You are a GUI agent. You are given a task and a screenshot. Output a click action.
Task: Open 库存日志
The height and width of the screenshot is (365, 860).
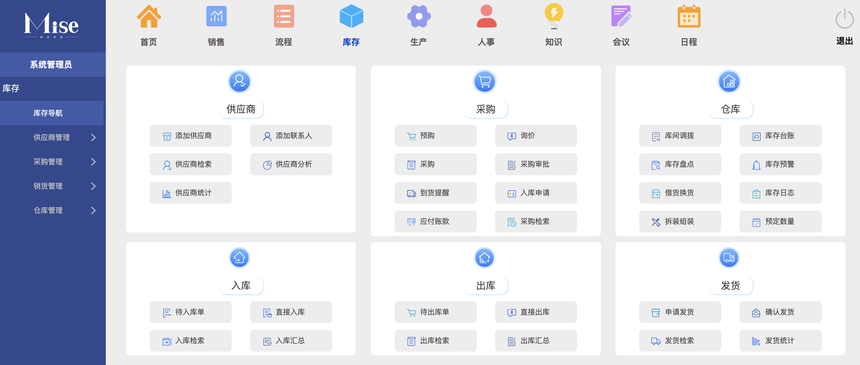click(x=780, y=193)
